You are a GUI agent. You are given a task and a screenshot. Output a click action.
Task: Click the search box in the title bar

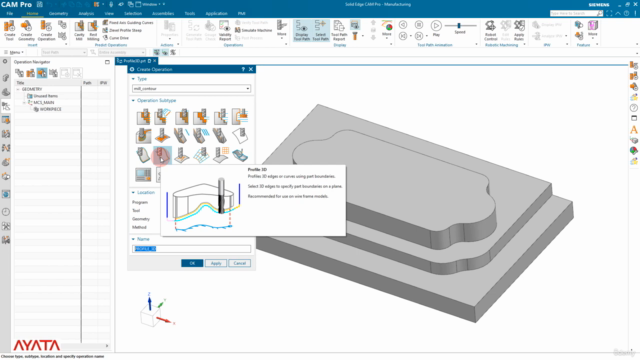pyautogui.click(x=576, y=13)
